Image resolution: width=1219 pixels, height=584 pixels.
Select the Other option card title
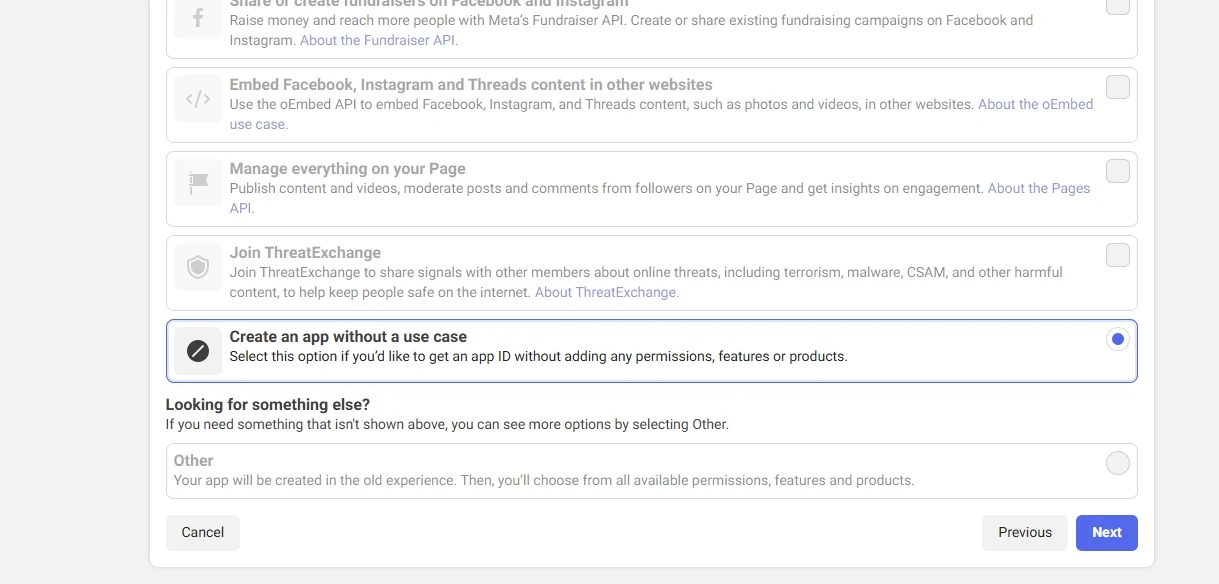[x=193, y=461]
